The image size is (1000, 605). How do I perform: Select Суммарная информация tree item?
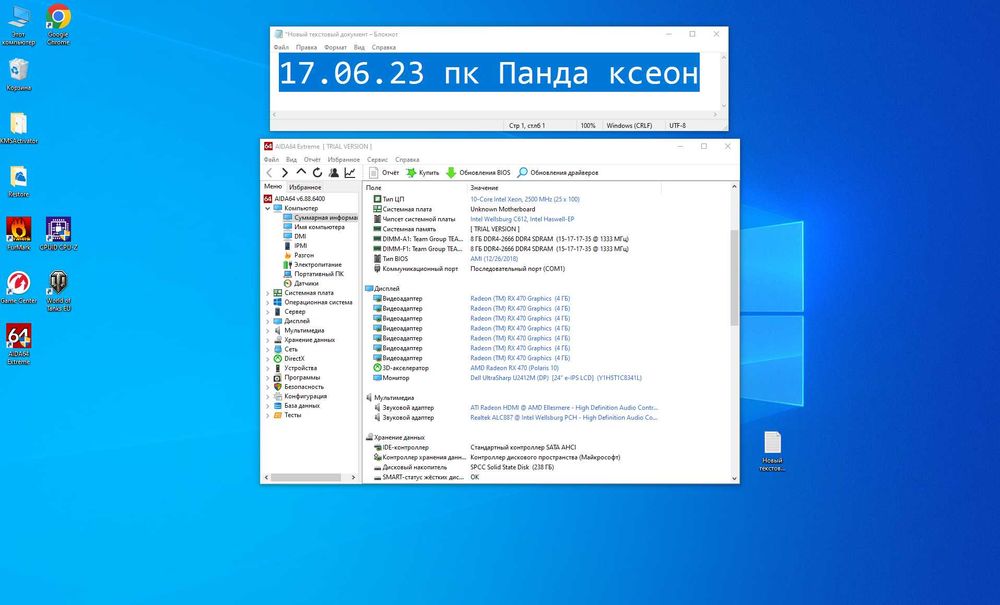[320, 217]
